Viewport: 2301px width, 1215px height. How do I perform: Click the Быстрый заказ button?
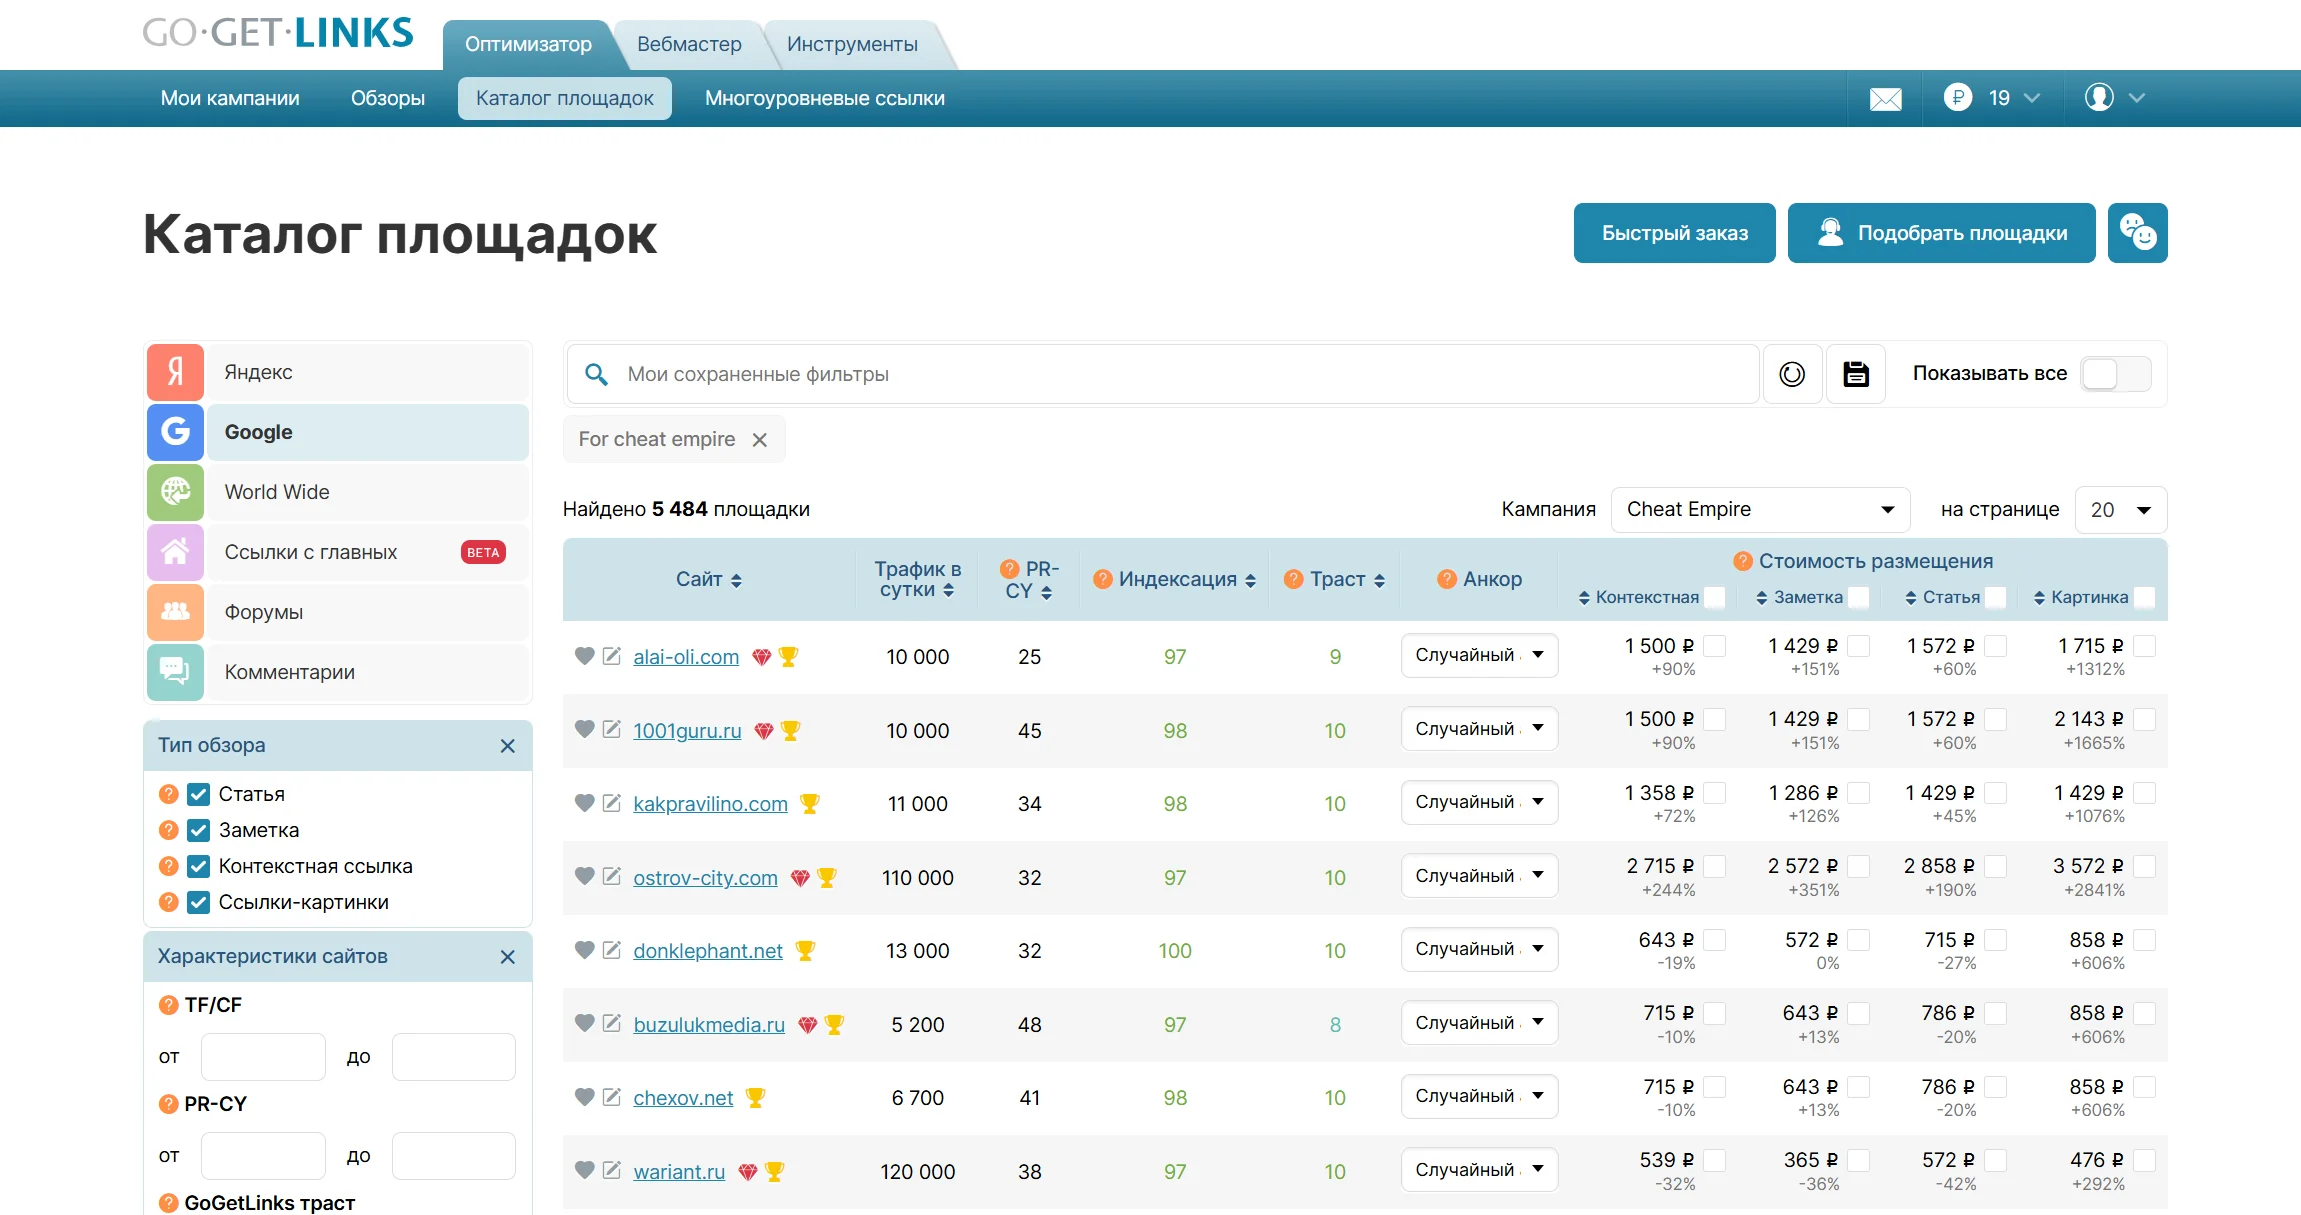pos(1674,233)
